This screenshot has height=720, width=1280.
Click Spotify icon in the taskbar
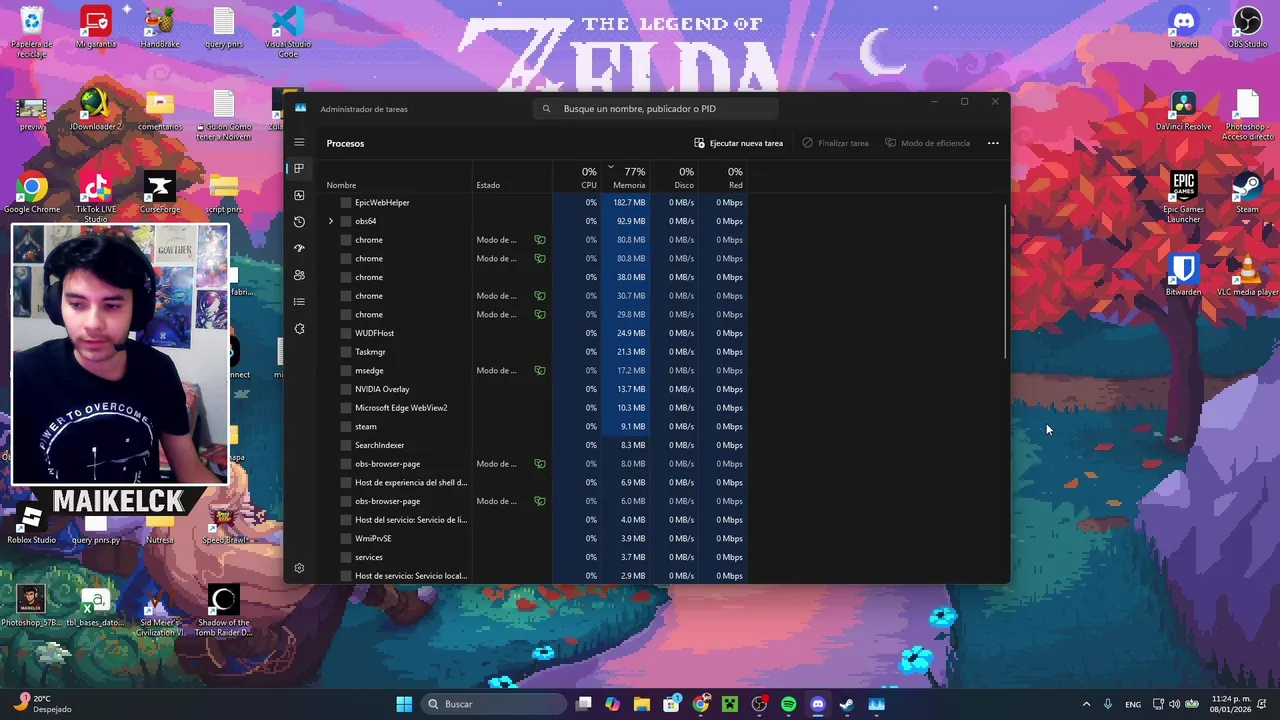(788, 704)
